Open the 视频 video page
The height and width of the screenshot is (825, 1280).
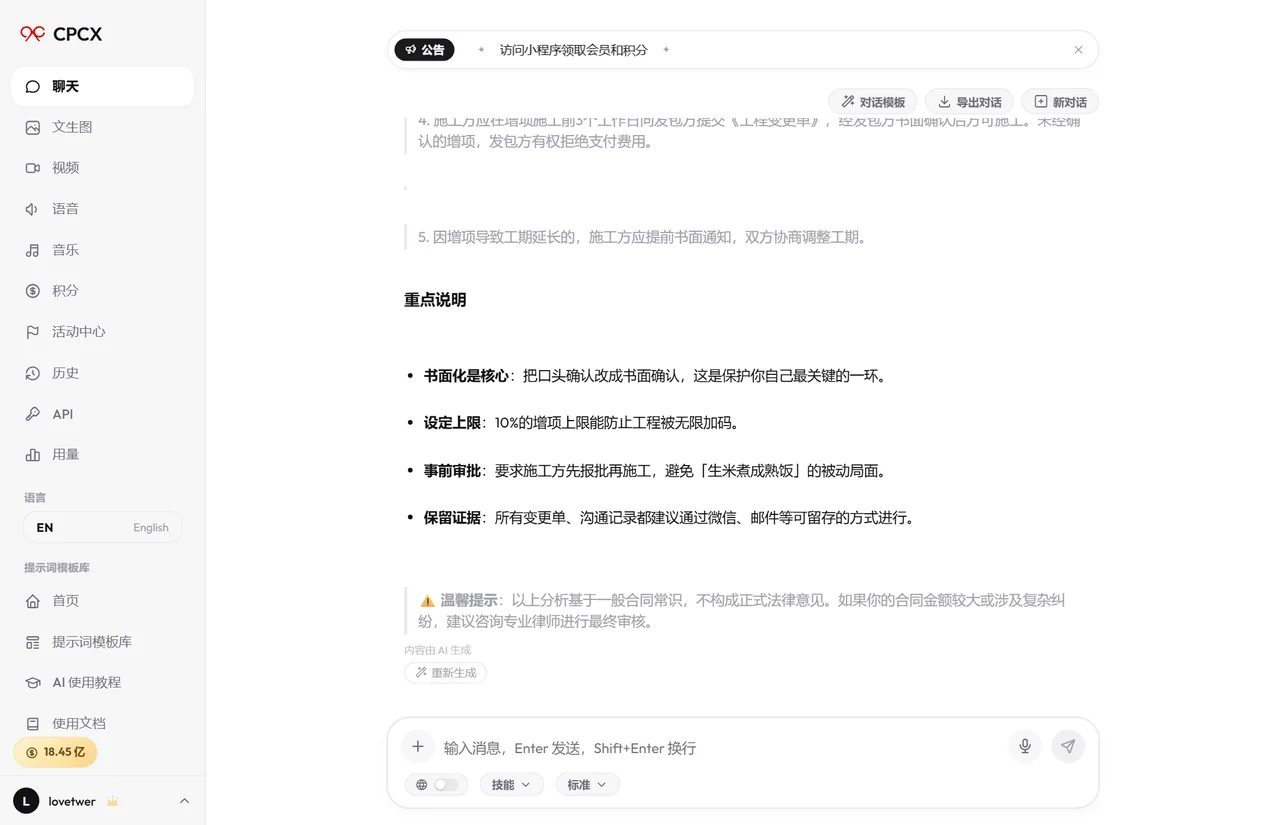point(102,168)
